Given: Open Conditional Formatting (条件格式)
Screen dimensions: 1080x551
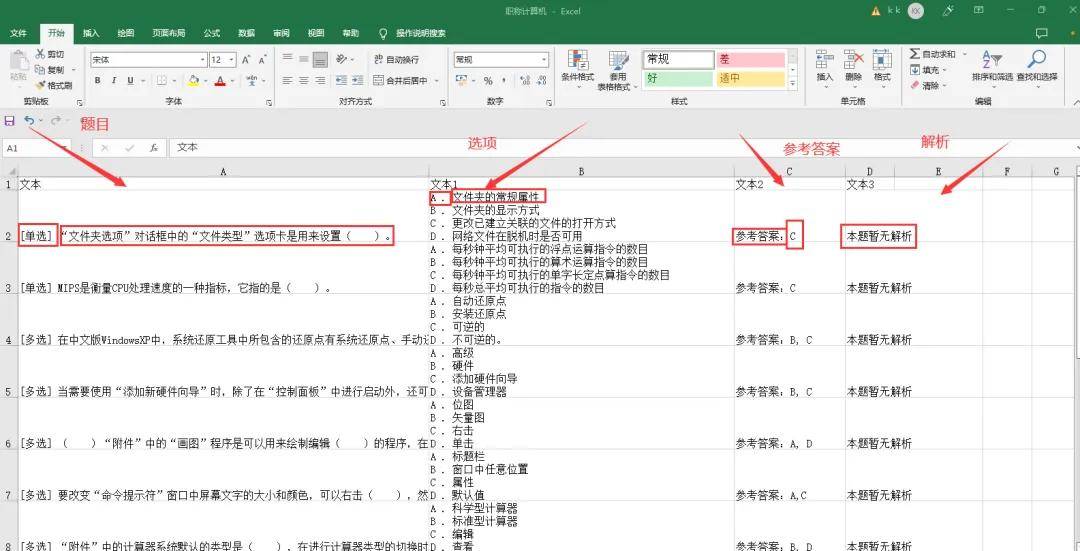Looking at the screenshot, I should pos(577,67).
